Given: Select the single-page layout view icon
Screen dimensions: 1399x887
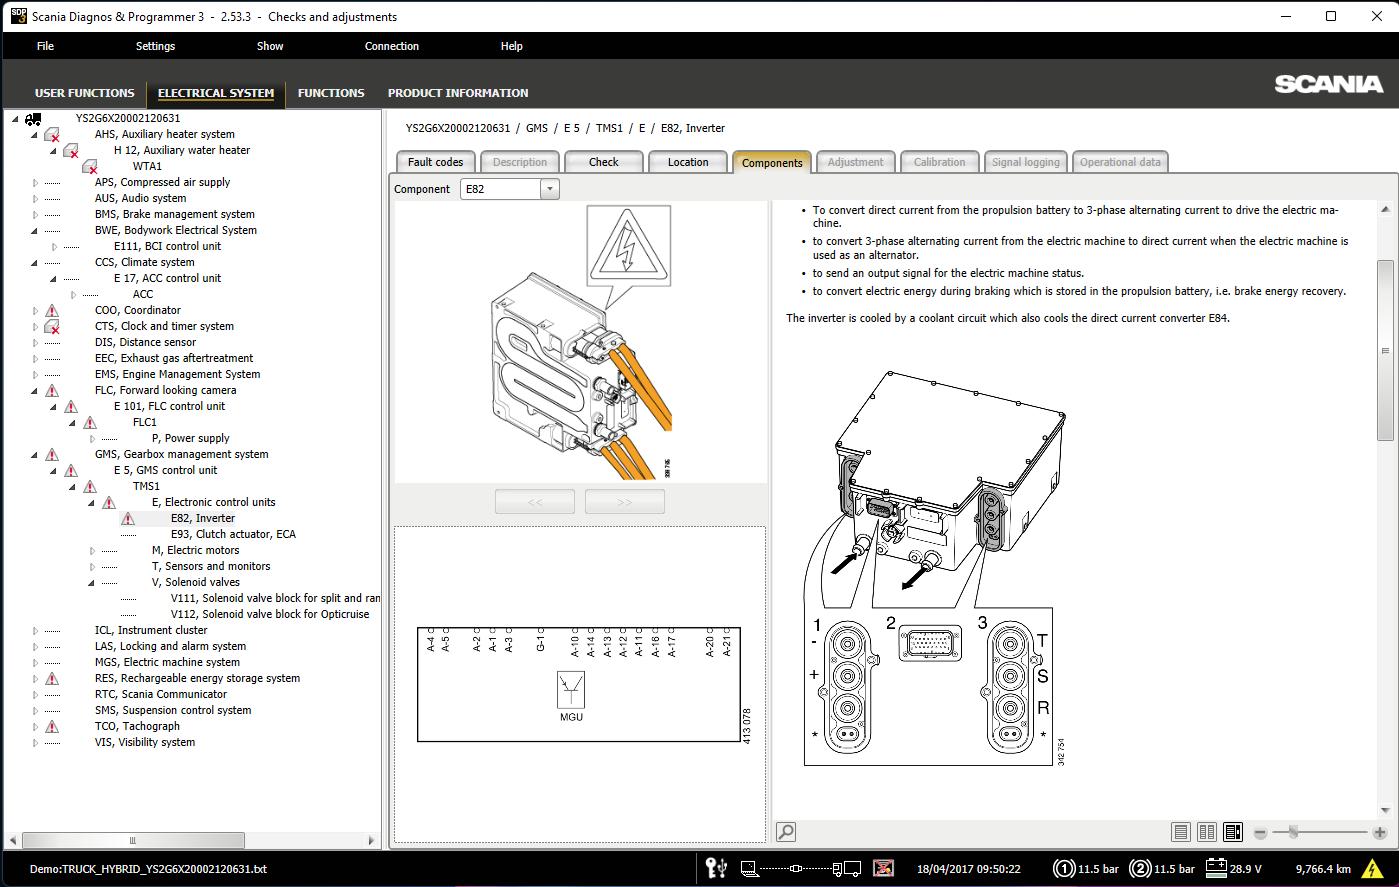Looking at the screenshot, I should pyautogui.click(x=1181, y=831).
